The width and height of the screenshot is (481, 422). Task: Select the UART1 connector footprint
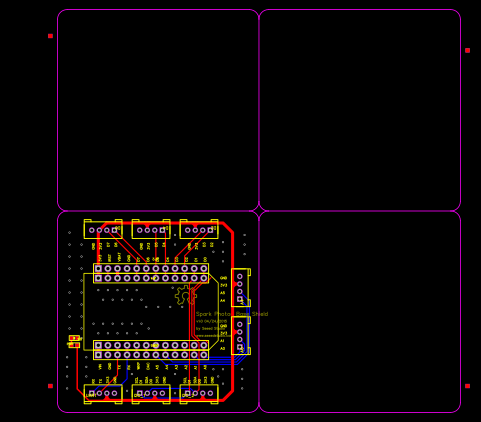(x=103, y=394)
